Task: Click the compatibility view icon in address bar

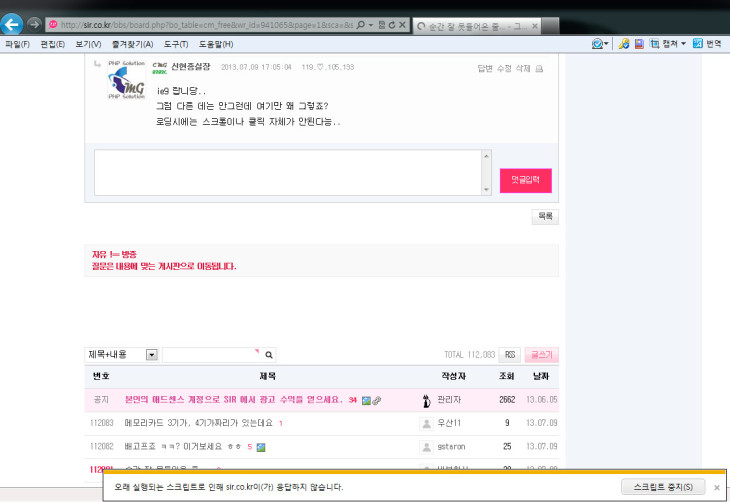Action: point(381,25)
